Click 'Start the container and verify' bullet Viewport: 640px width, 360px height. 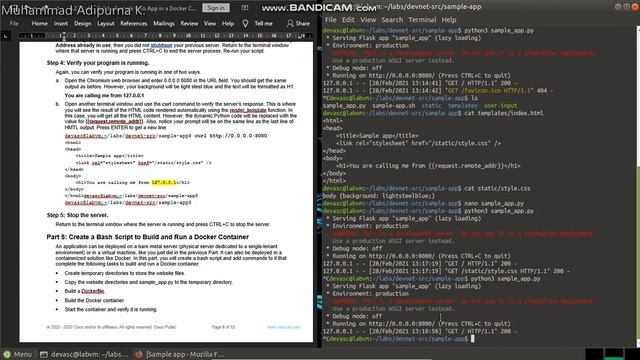coord(111,309)
